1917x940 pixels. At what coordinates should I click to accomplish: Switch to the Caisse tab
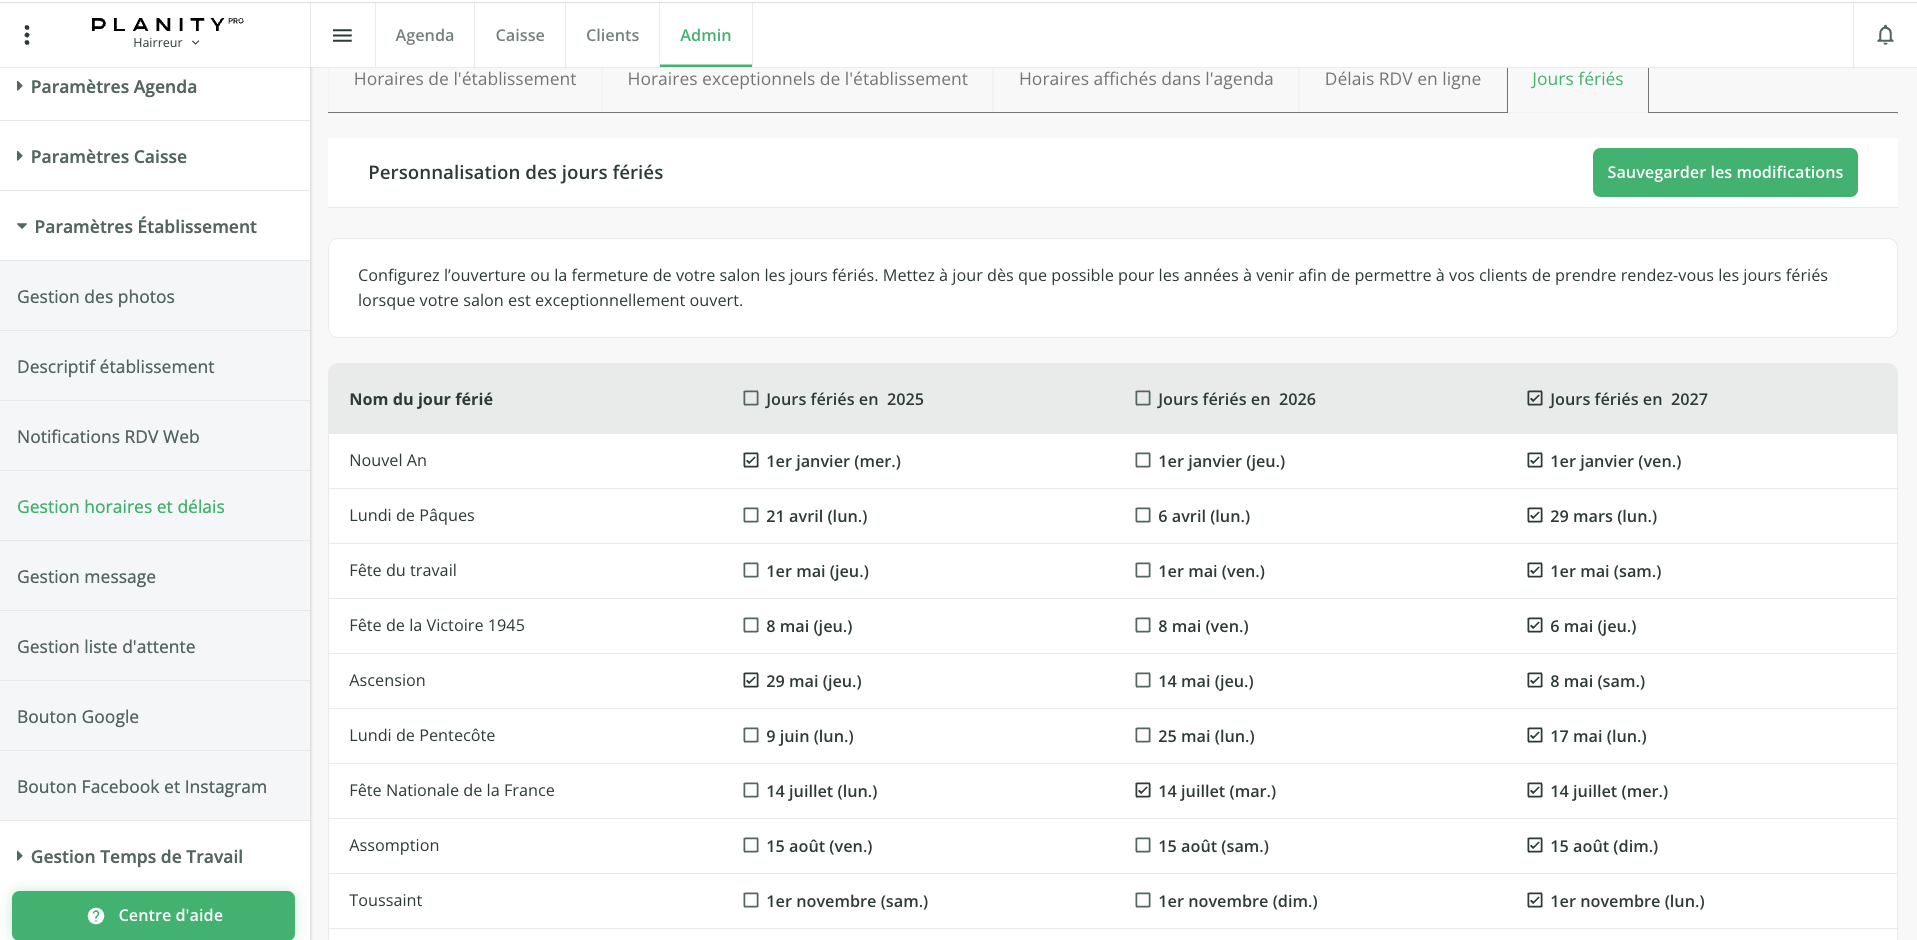[520, 35]
